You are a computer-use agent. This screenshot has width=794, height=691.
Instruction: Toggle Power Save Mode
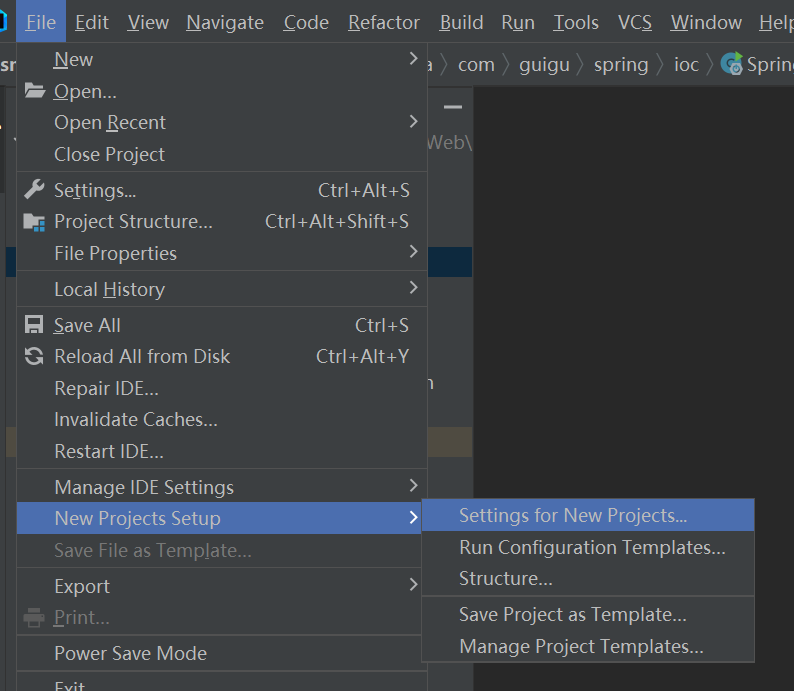click(x=130, y=653)
